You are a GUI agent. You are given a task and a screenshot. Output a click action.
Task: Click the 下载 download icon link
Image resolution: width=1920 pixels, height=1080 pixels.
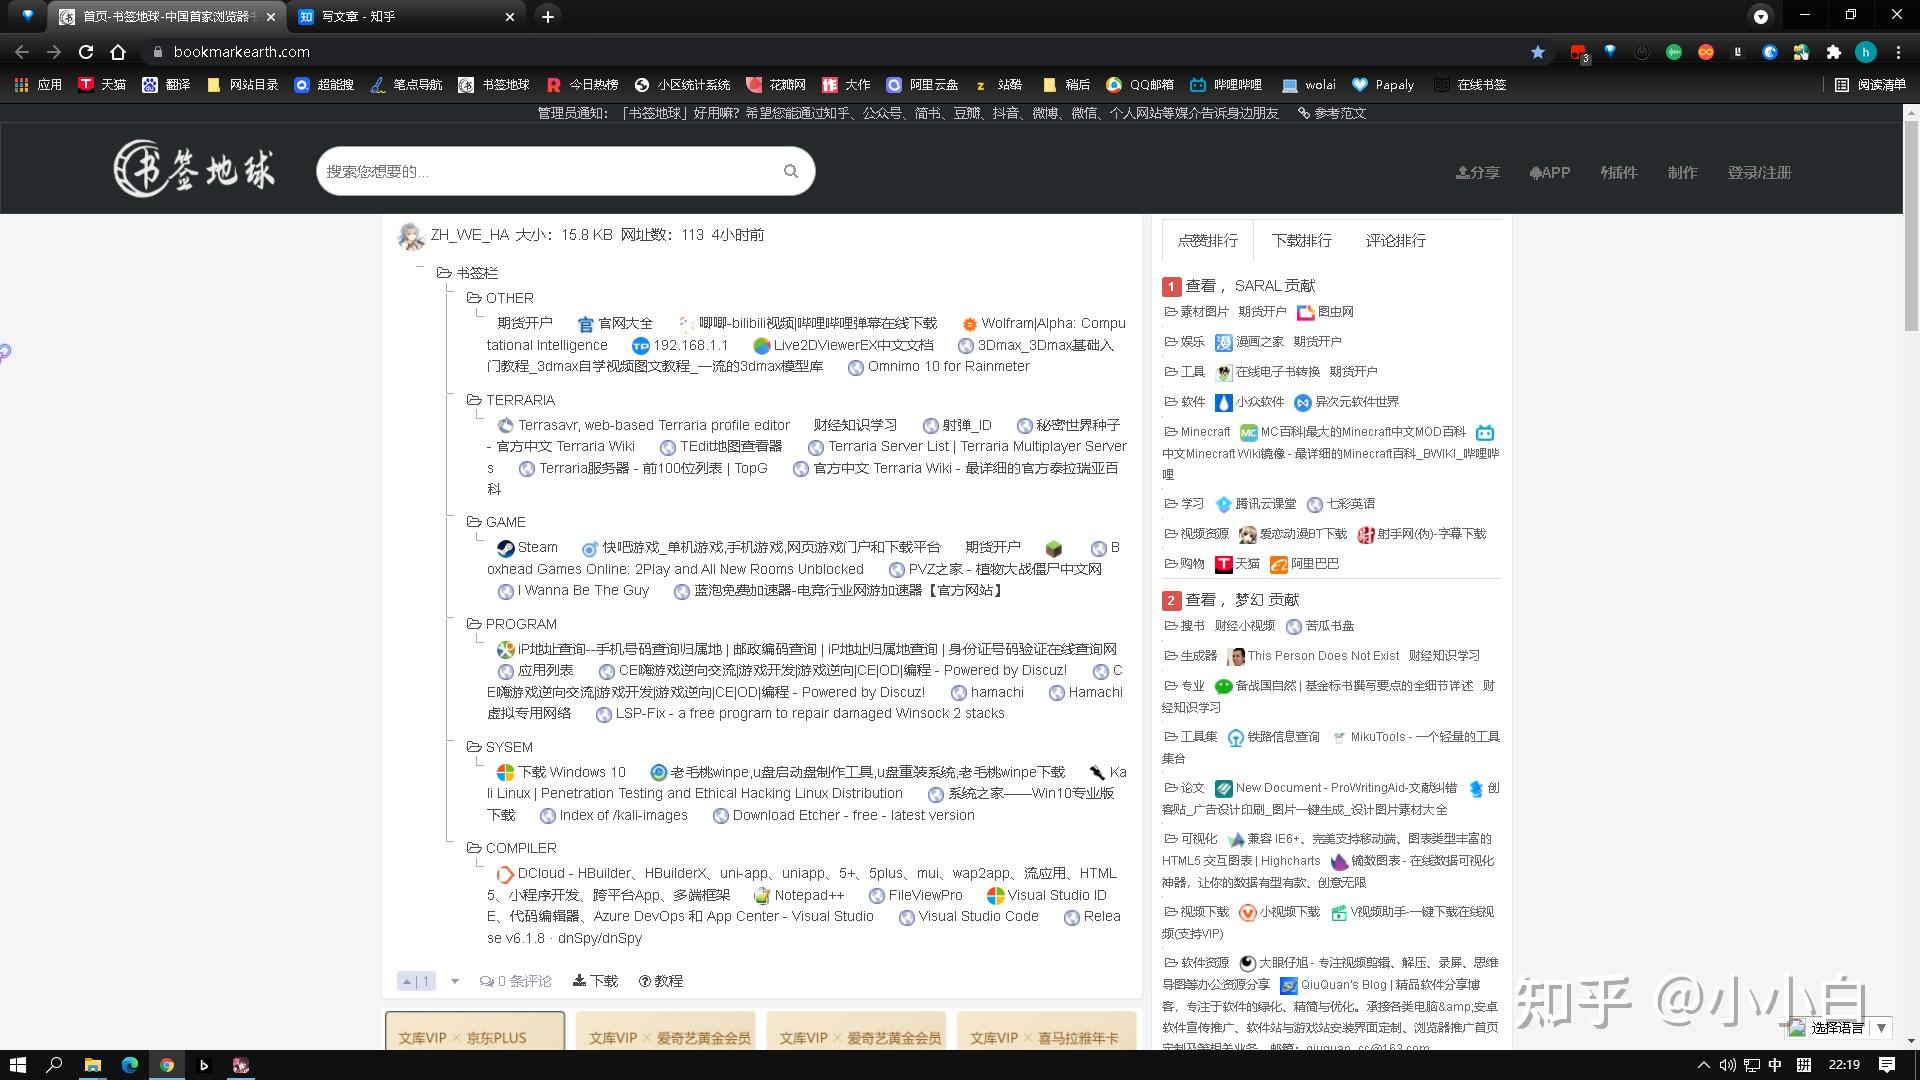click(x=595, y=981)
